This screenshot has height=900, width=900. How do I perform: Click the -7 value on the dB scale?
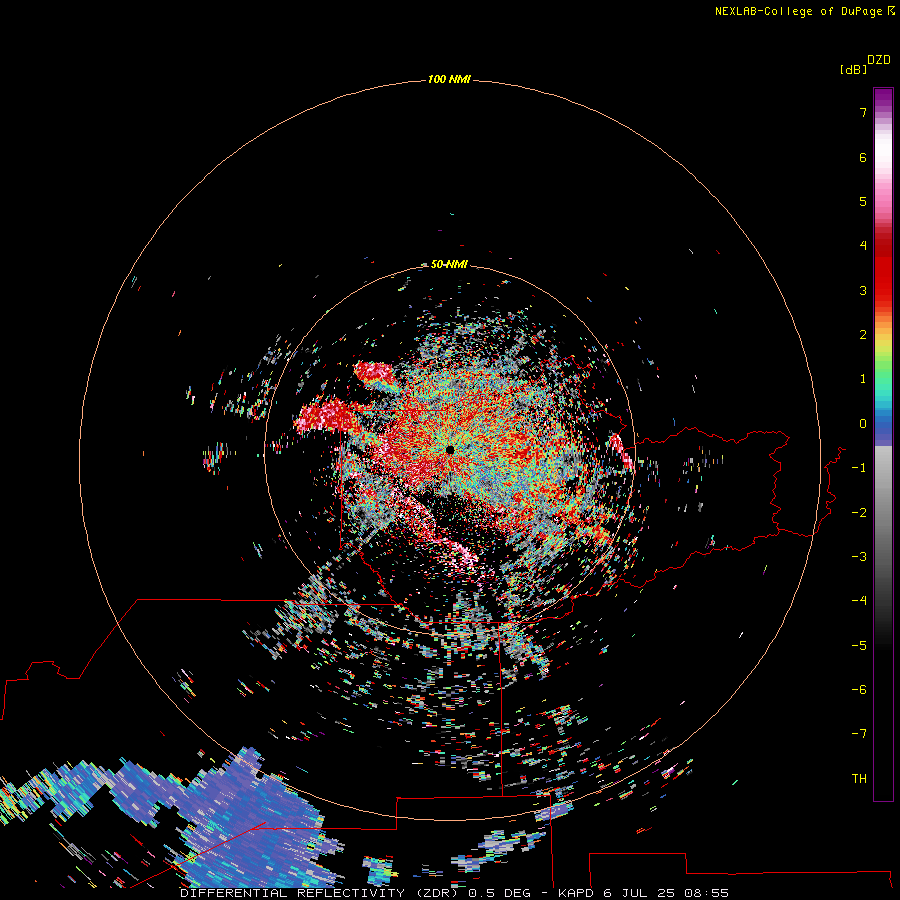click(x=859, y=734)
